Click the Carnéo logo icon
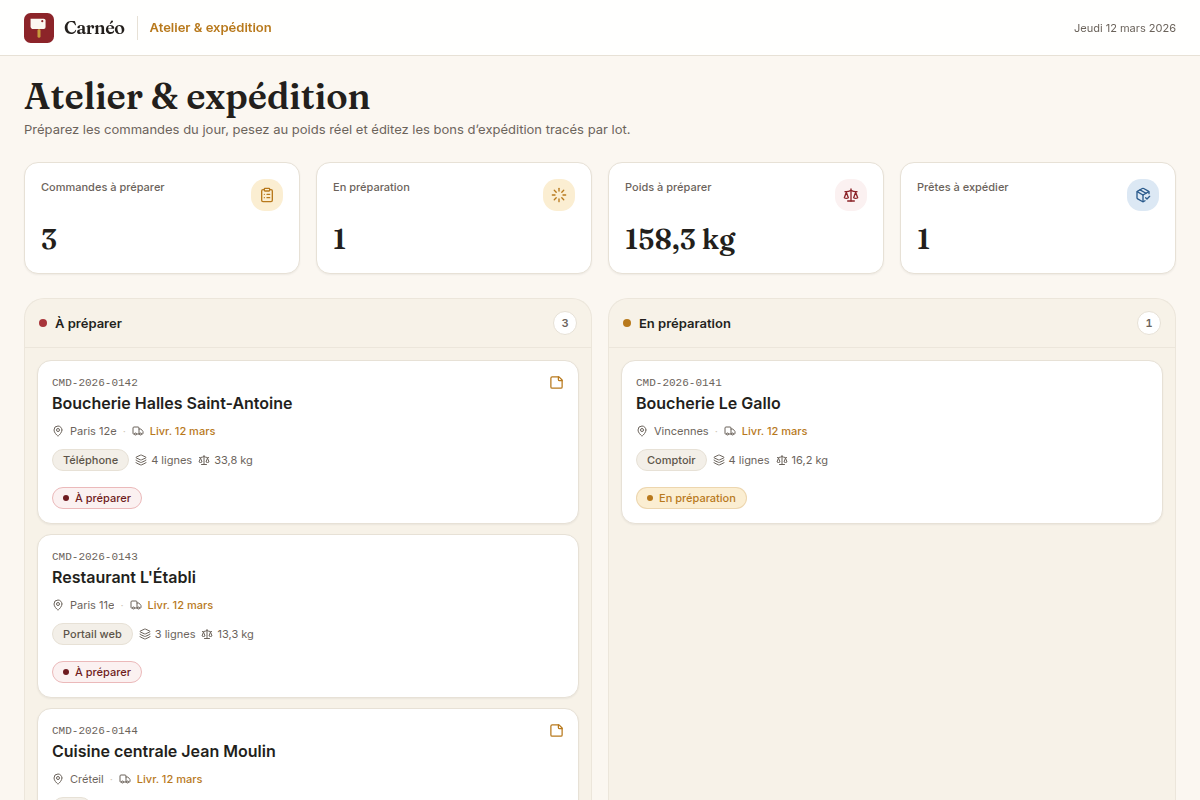Screen dimensions: 1200x800 coord(39,28)
